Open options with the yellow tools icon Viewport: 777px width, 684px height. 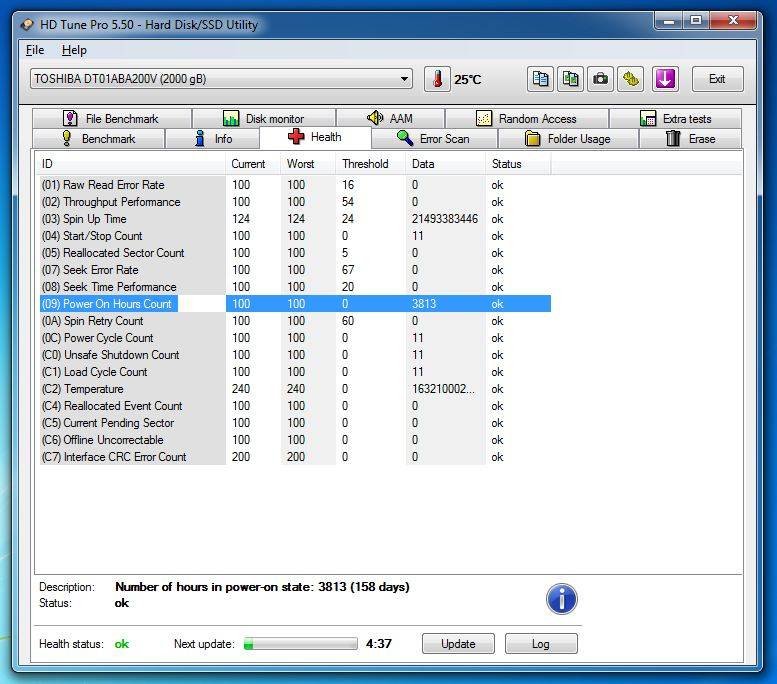(x=631, y=79)
